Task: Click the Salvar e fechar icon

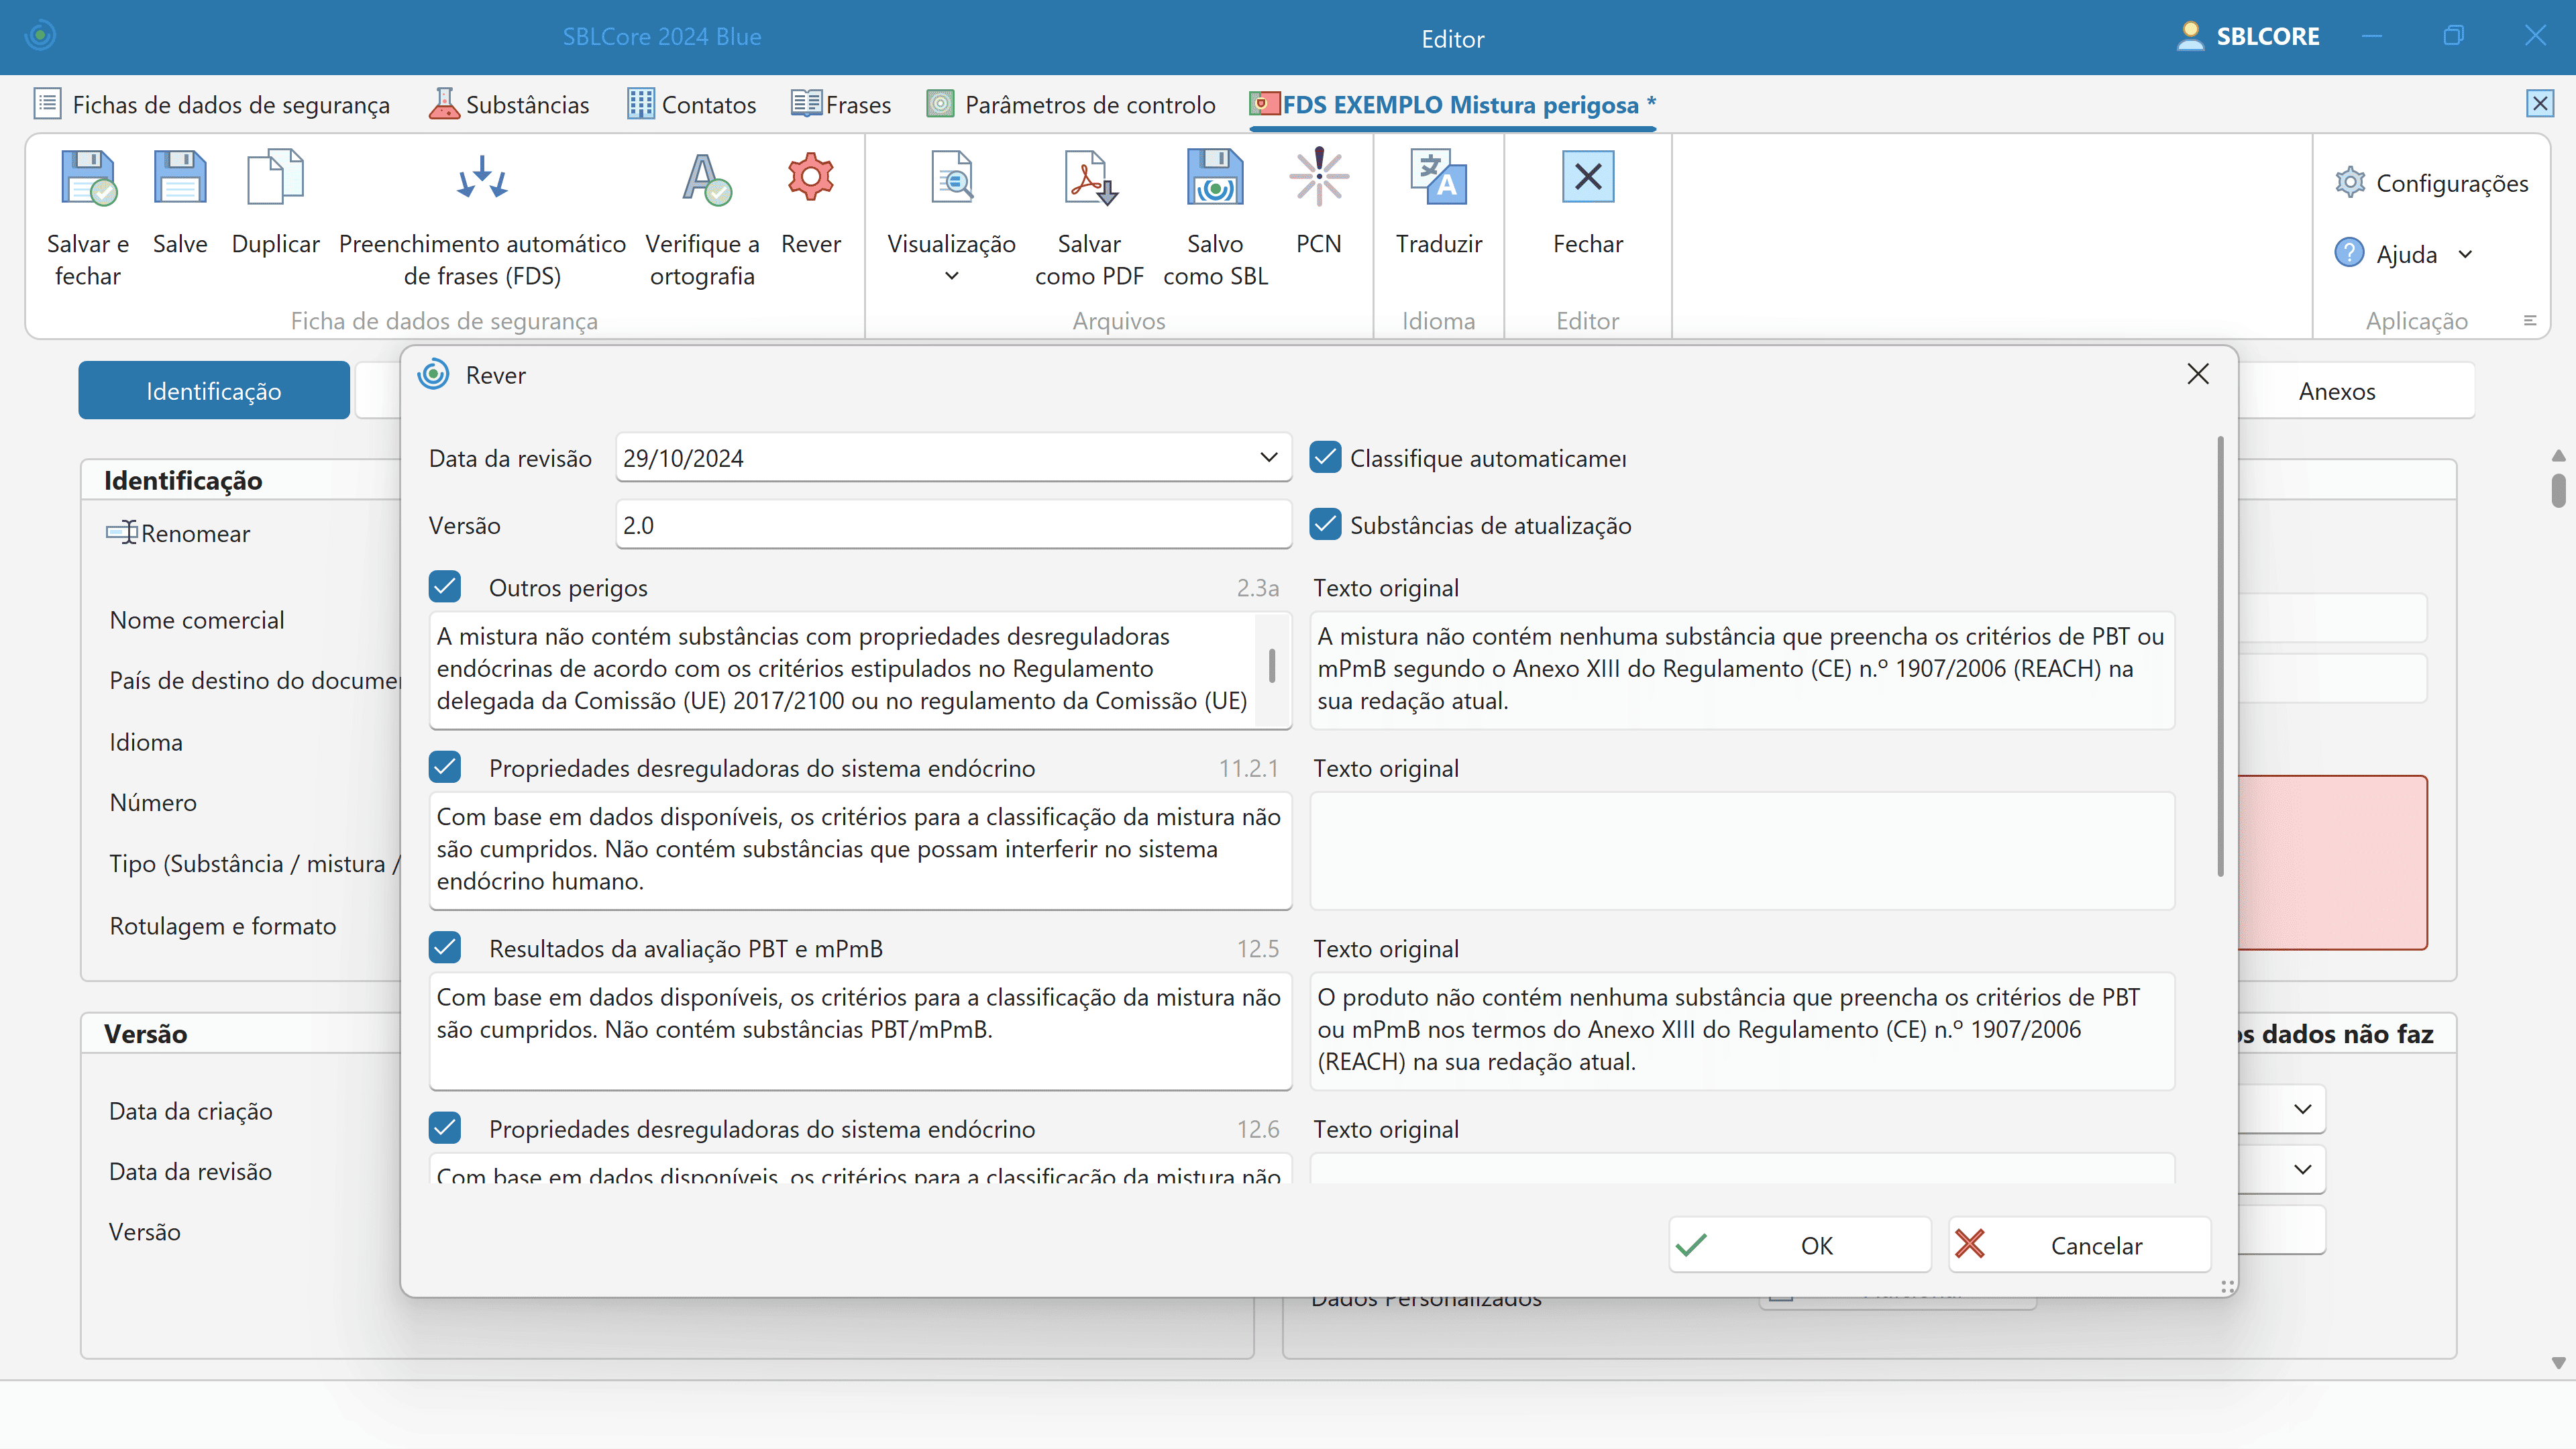Action: [88, 179]
